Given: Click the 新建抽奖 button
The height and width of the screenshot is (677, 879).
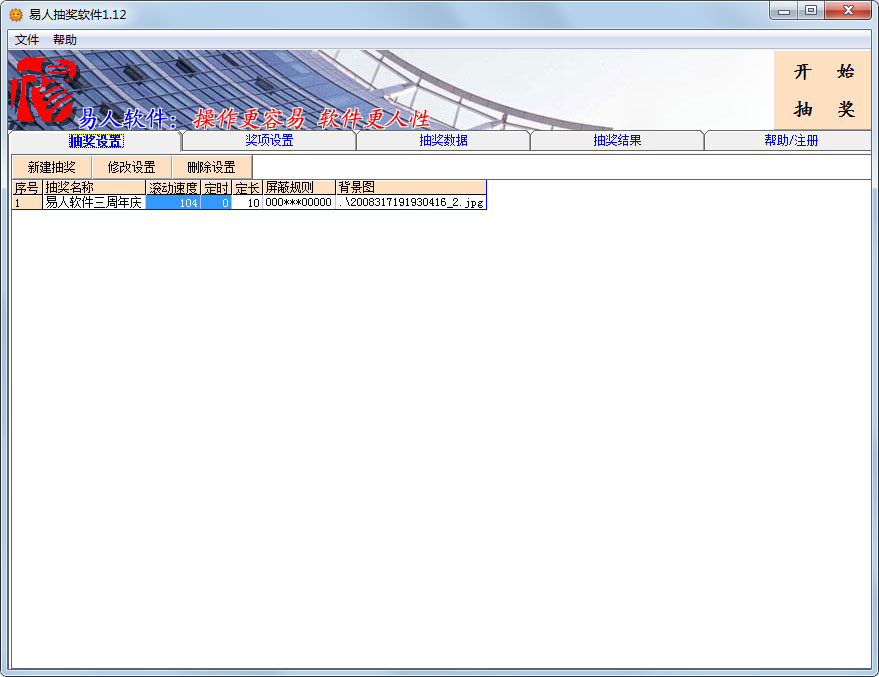Looking at the screenshot, I should coord(52,167).
